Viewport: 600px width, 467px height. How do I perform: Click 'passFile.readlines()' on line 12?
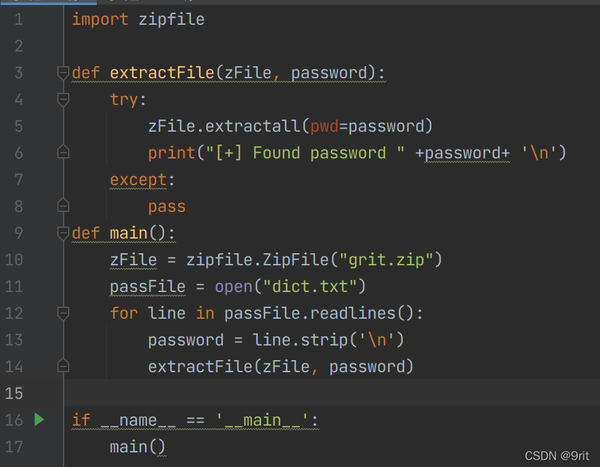(x=319, y=314)
